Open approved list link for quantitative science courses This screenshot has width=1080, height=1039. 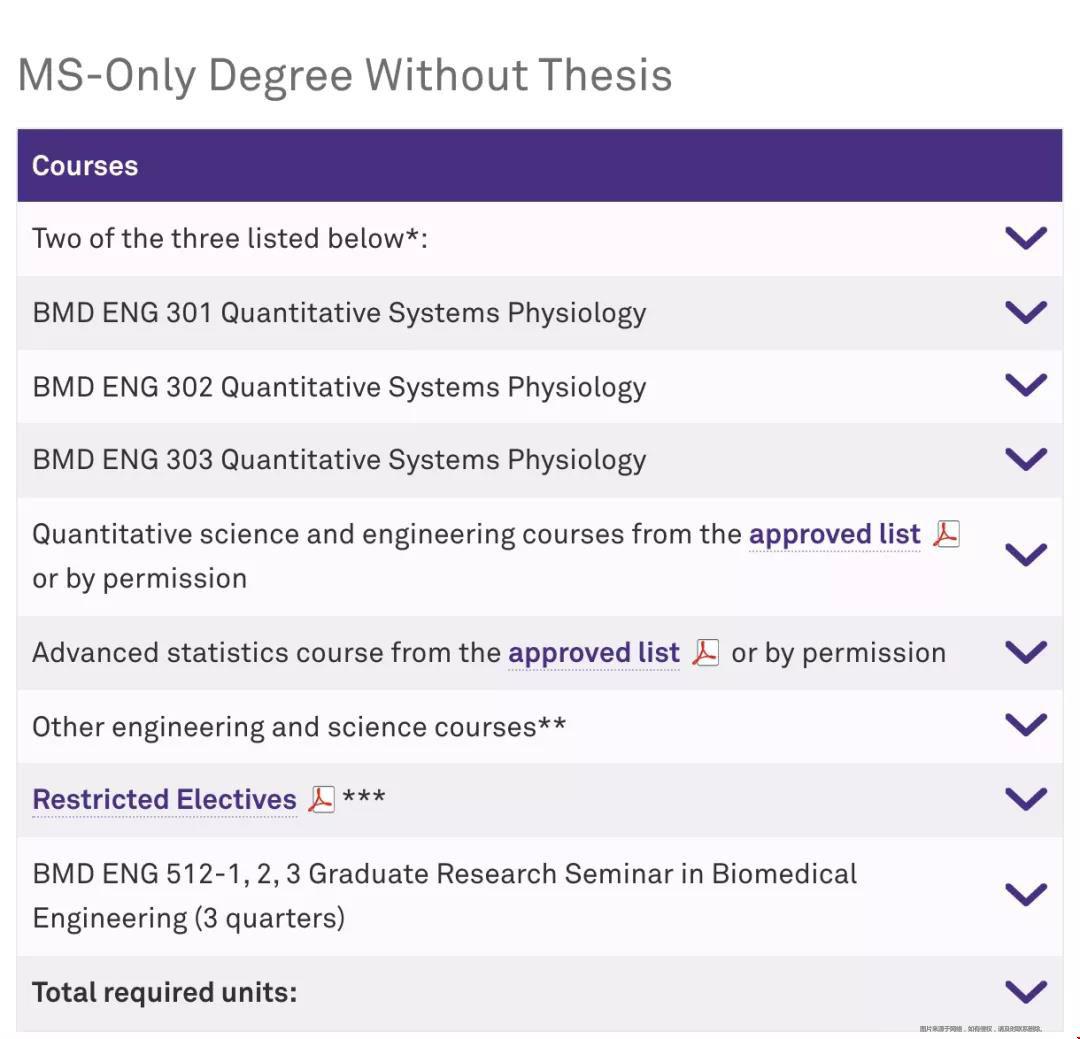(x=835, y=535)
